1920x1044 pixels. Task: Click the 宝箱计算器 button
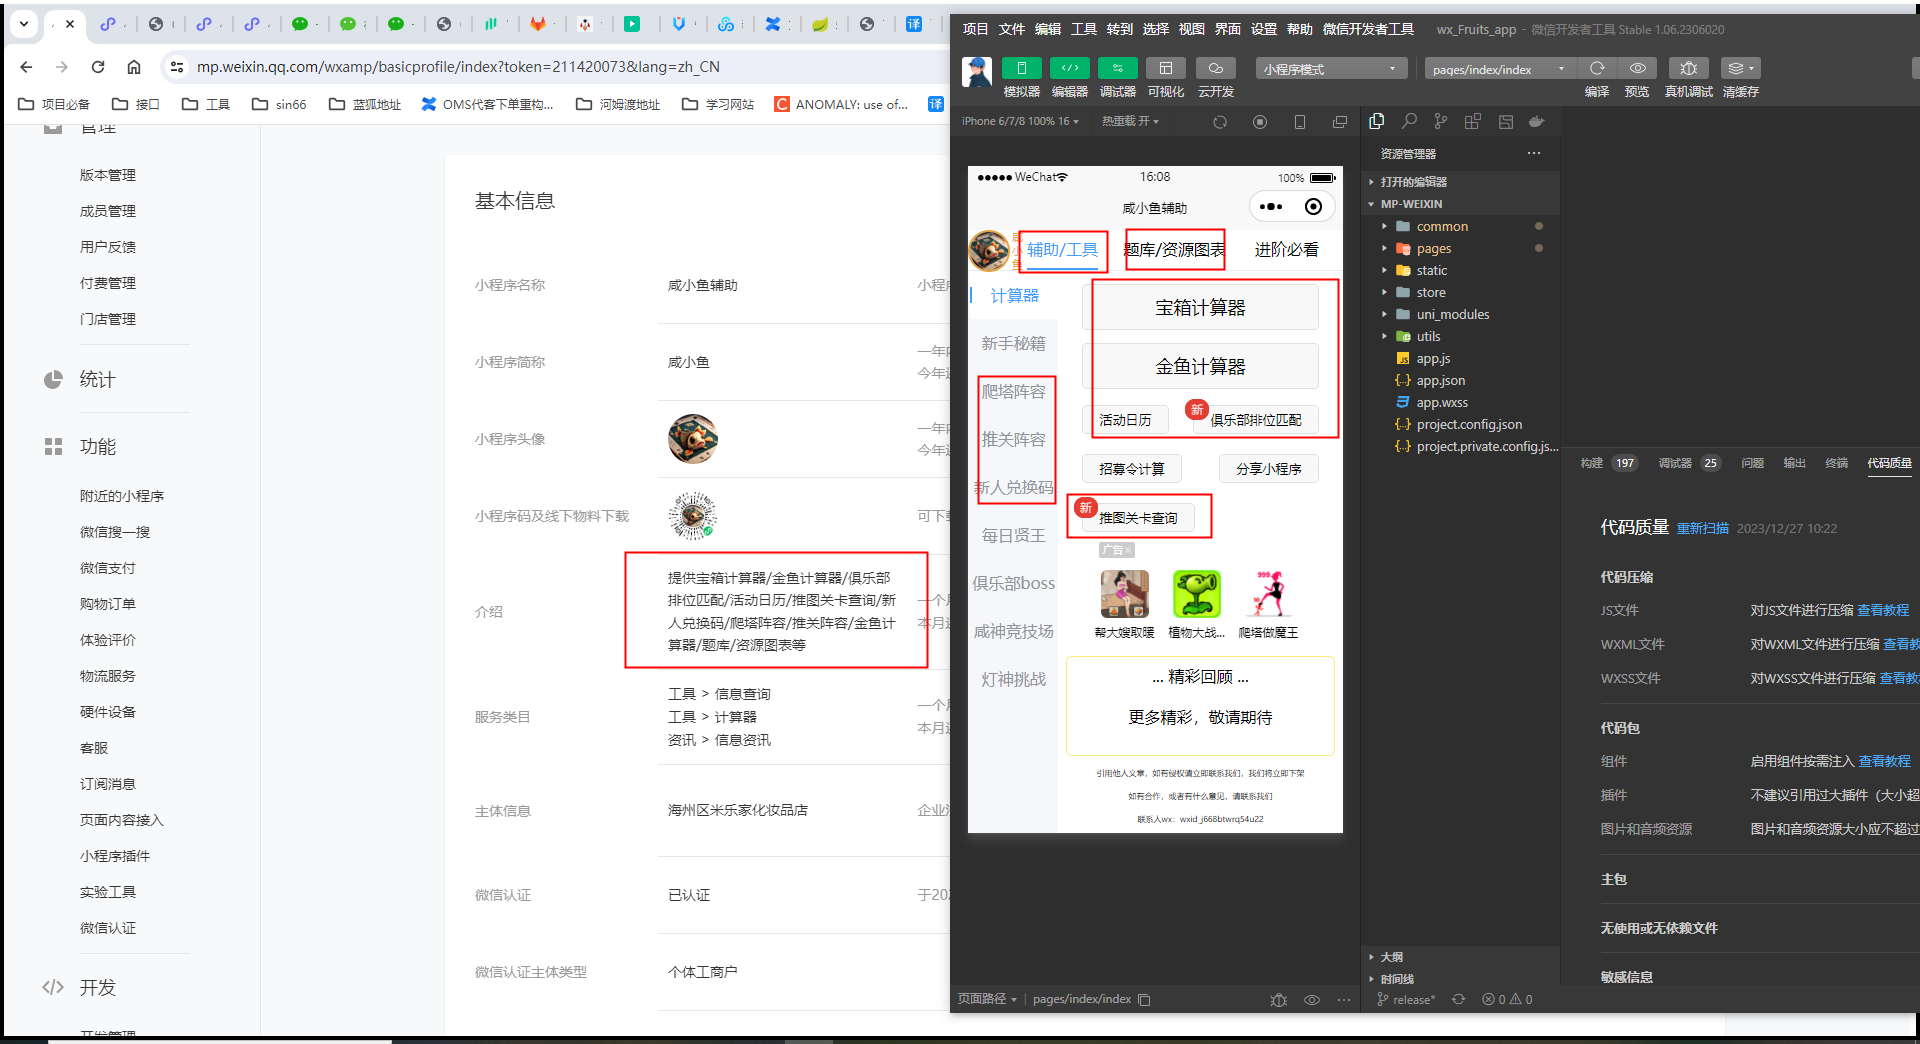coord(1200,308)
